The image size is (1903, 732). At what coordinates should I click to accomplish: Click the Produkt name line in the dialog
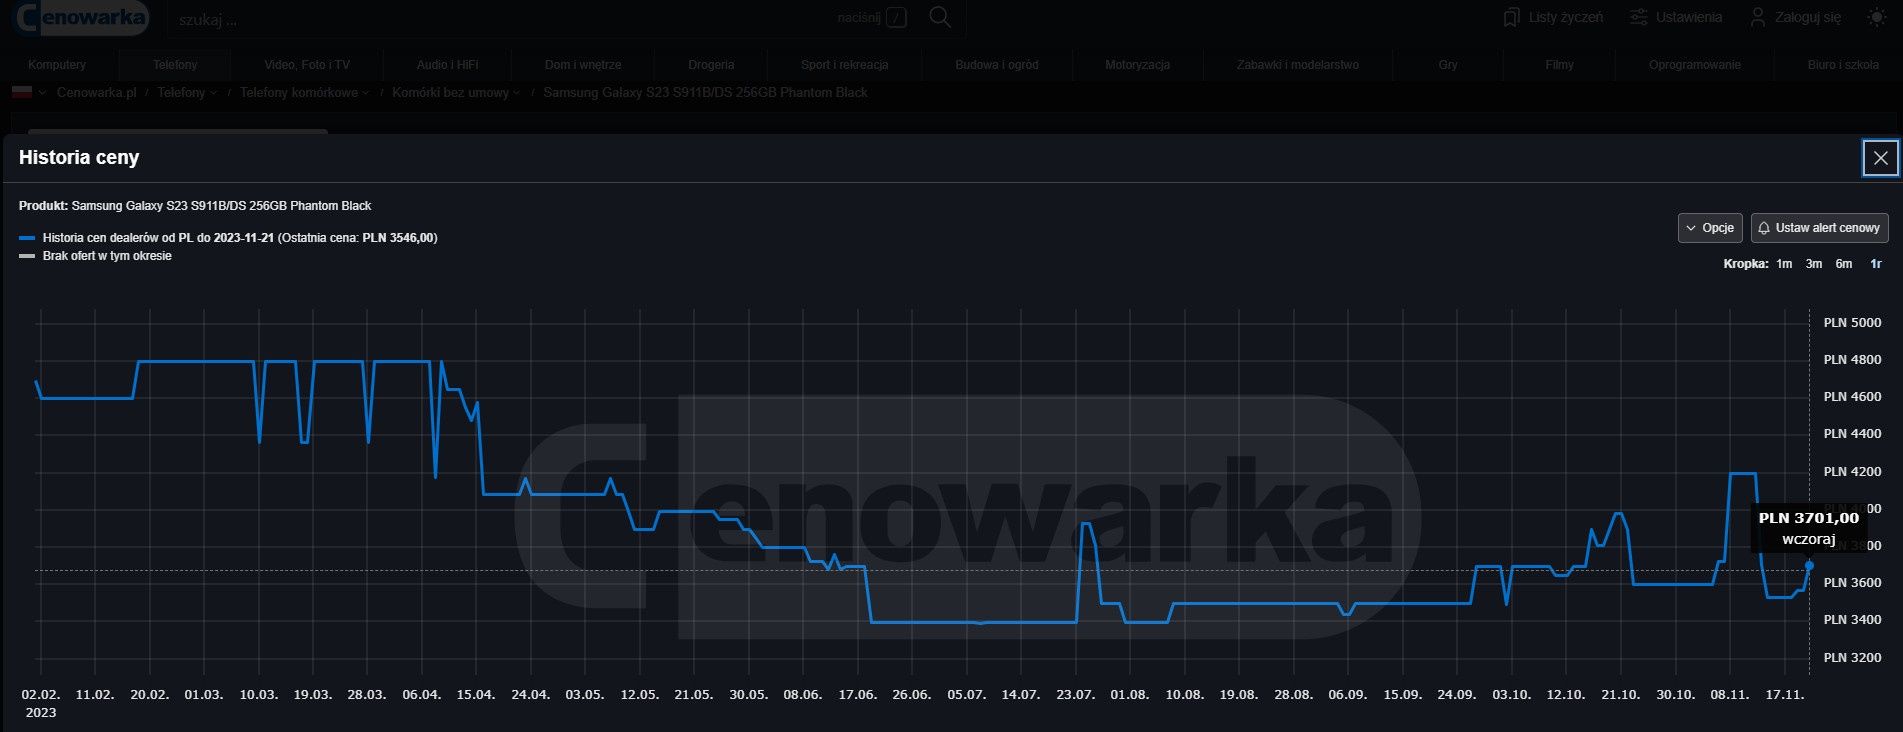[x=195, y=206]
